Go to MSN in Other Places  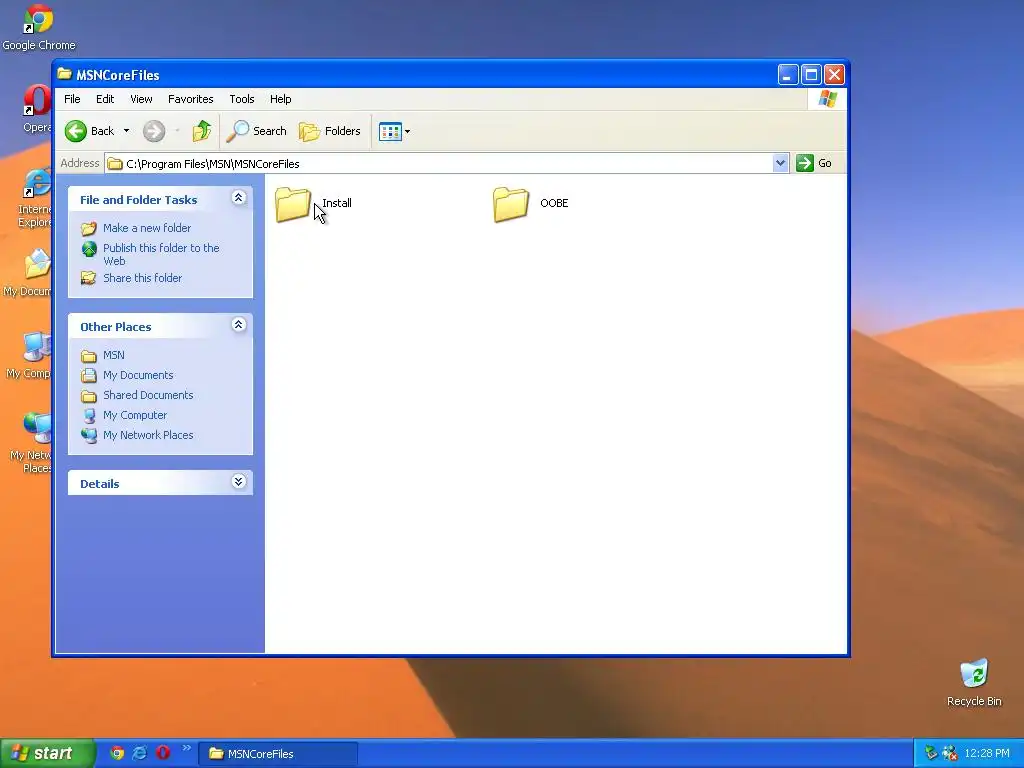[x=114, y=355]
